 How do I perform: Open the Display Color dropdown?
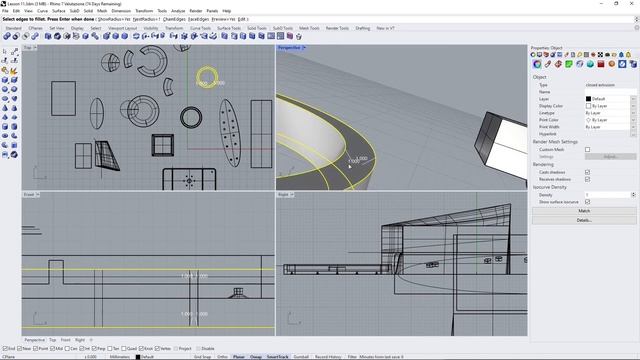633,106
